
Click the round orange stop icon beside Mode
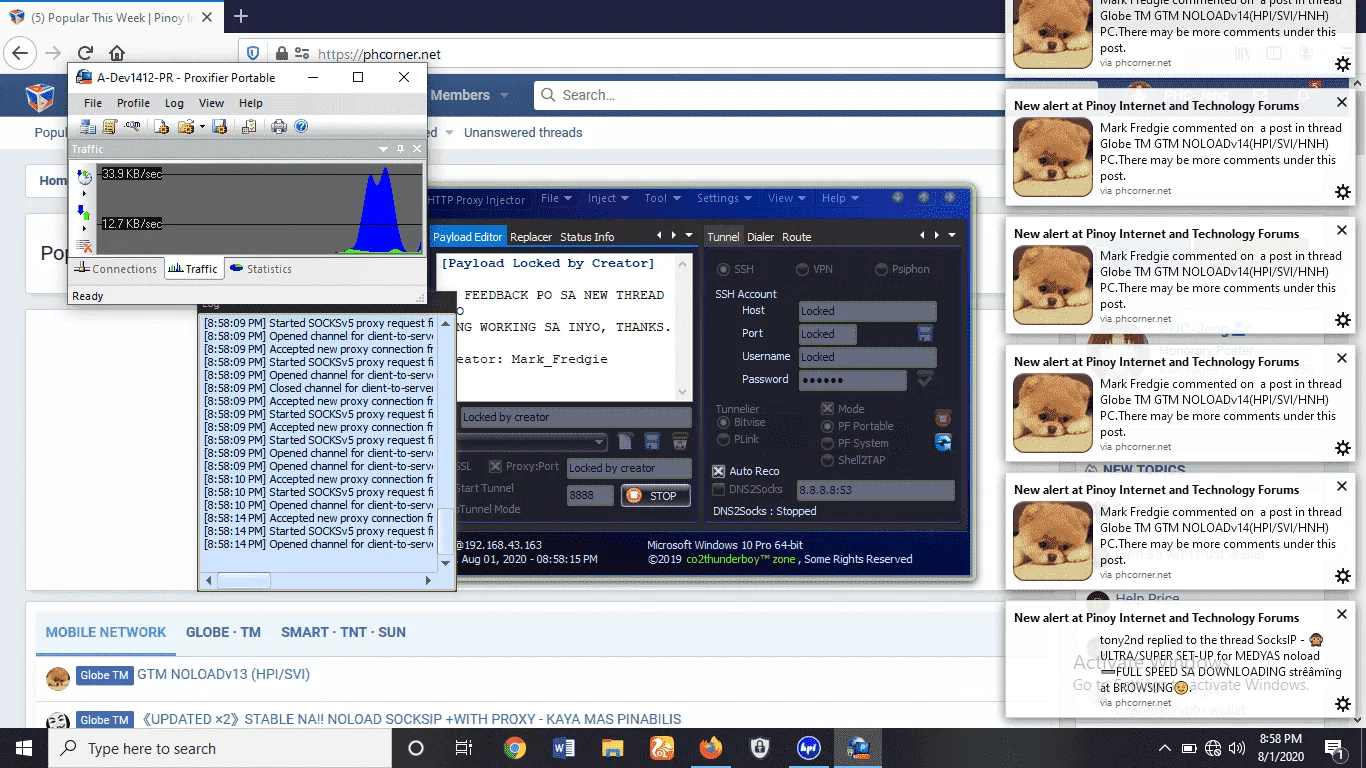pos(942,418)
